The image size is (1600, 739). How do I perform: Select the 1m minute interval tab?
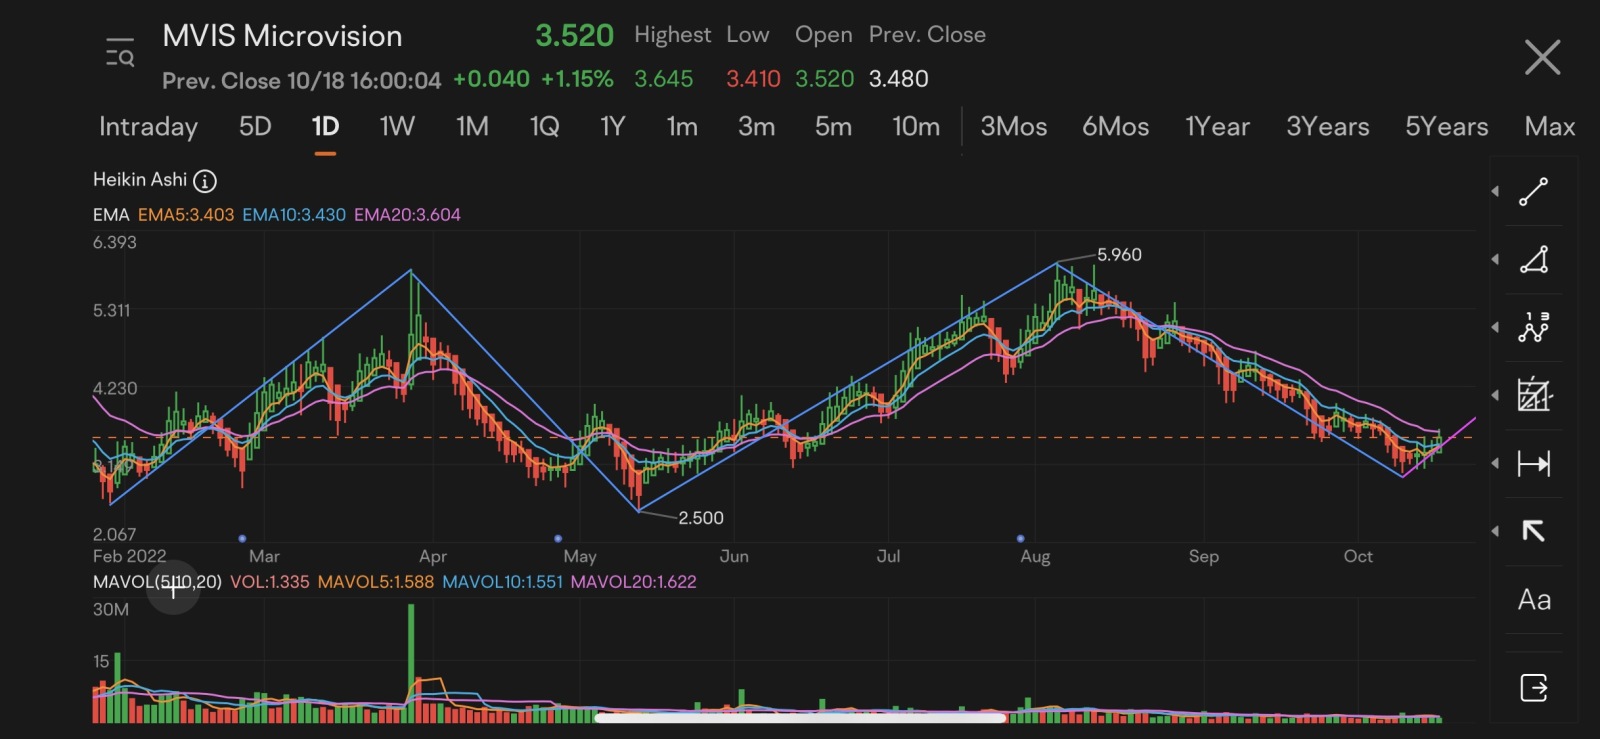click(682, 126)
